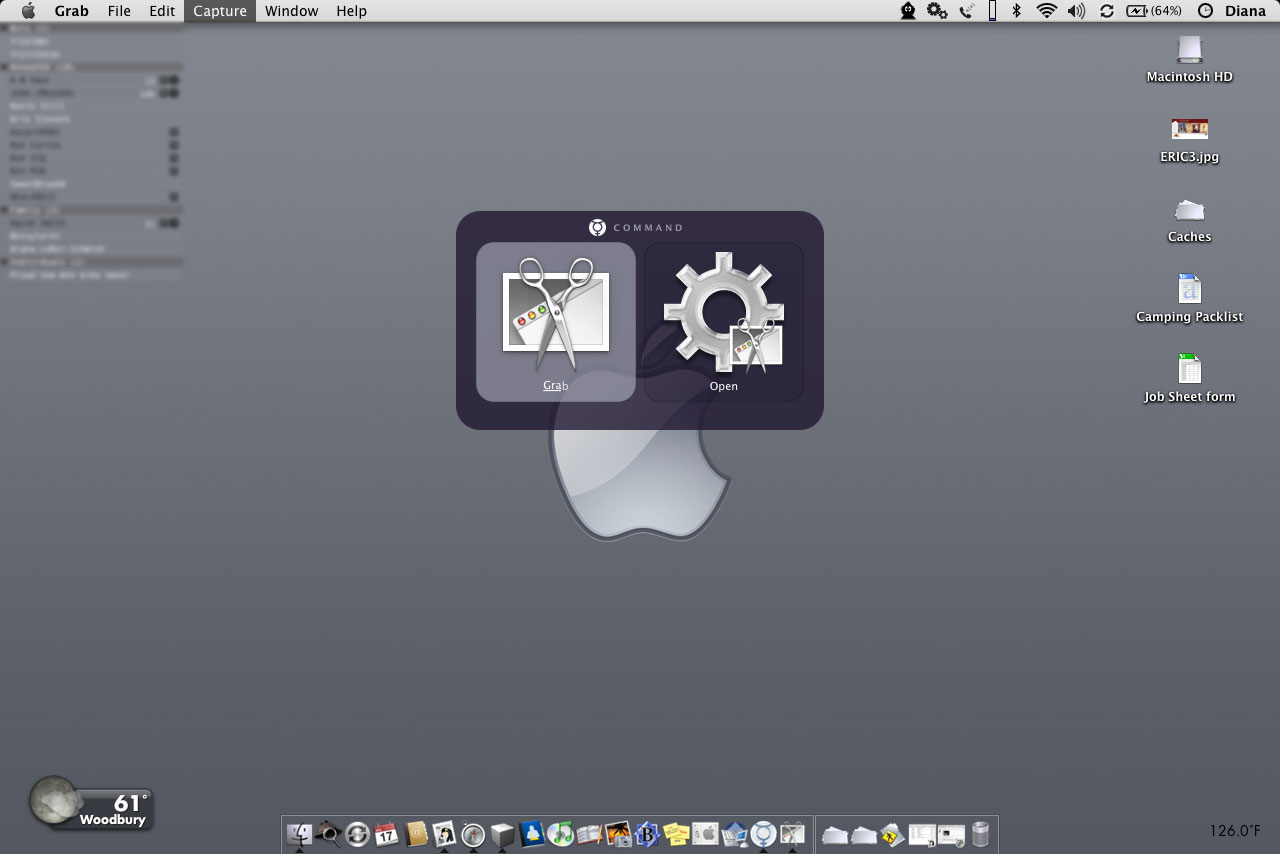Image resolution: width=1280 pixels, height=854 pixels.
Task: Launch iTunes from the Dock
Action: pos(560,833)
